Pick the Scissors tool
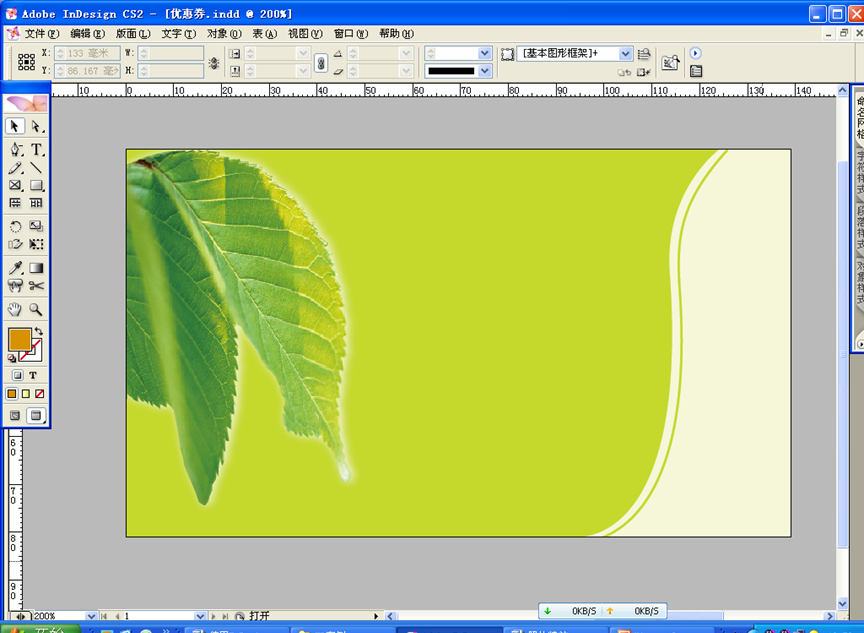Screen dimensions: 864x633 click(x=37, y=286)
